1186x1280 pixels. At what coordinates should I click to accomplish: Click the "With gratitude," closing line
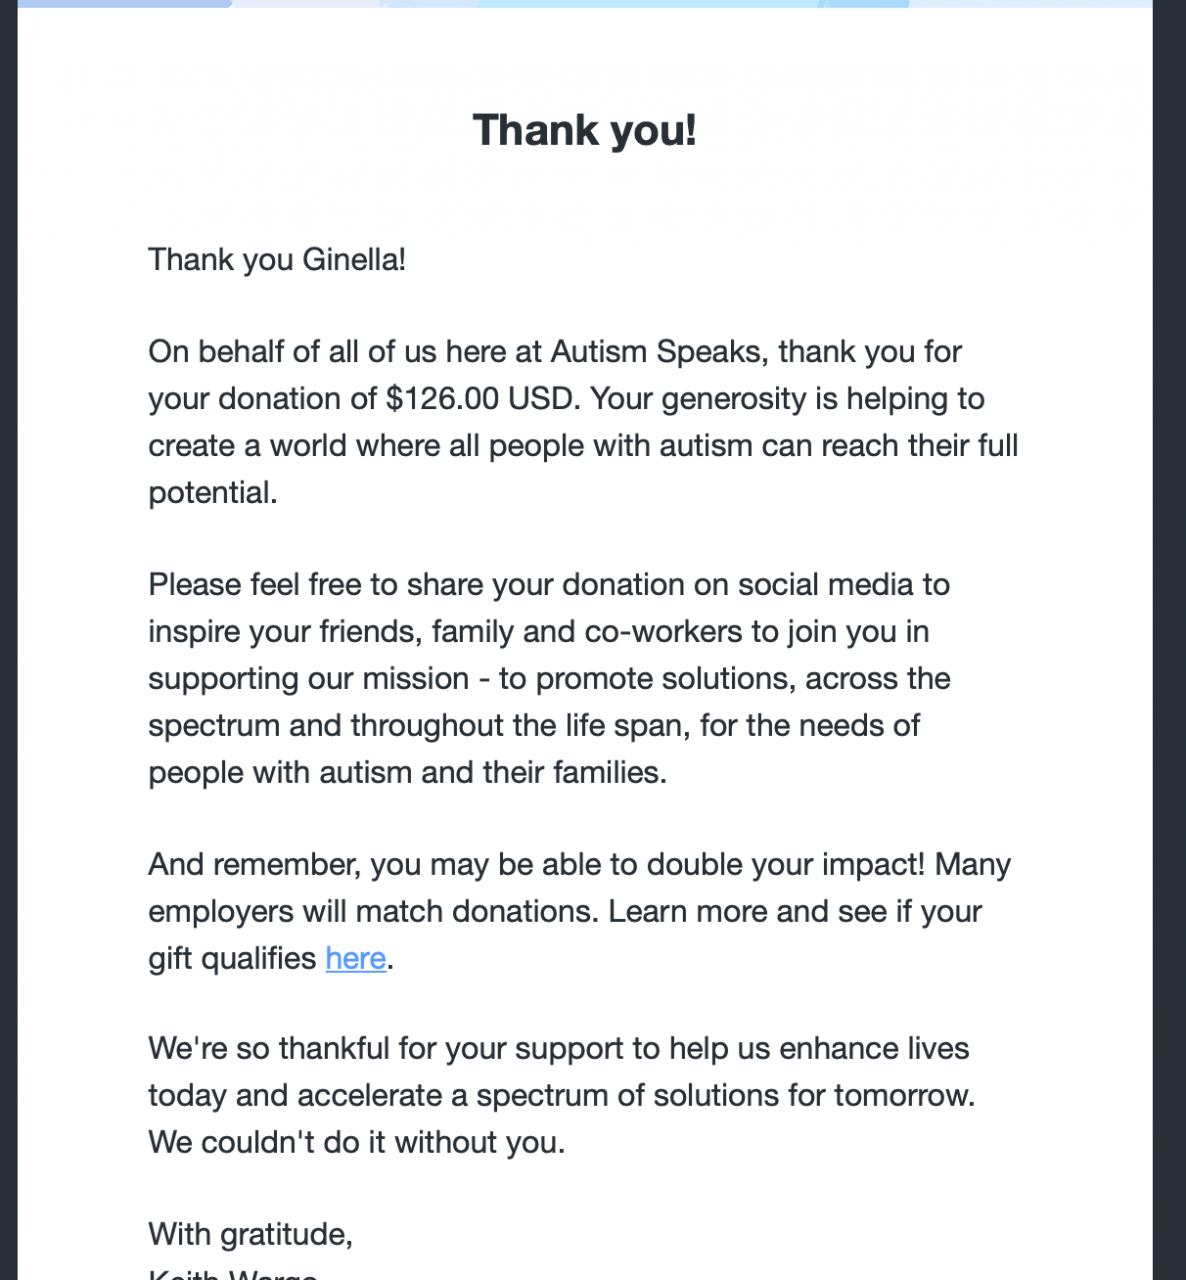point(250,1235)
